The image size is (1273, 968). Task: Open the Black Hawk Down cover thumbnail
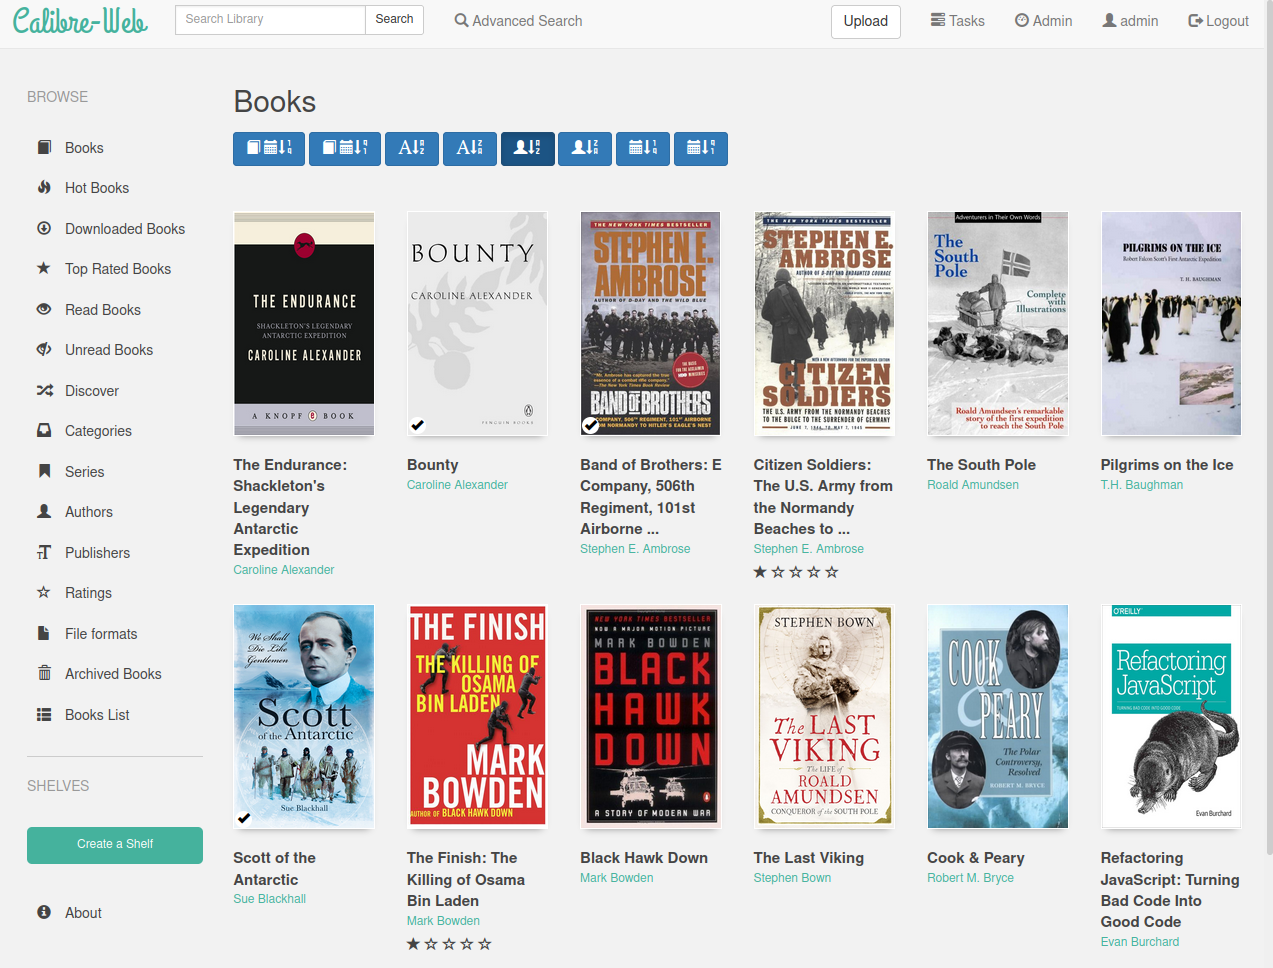click(651, 716)
